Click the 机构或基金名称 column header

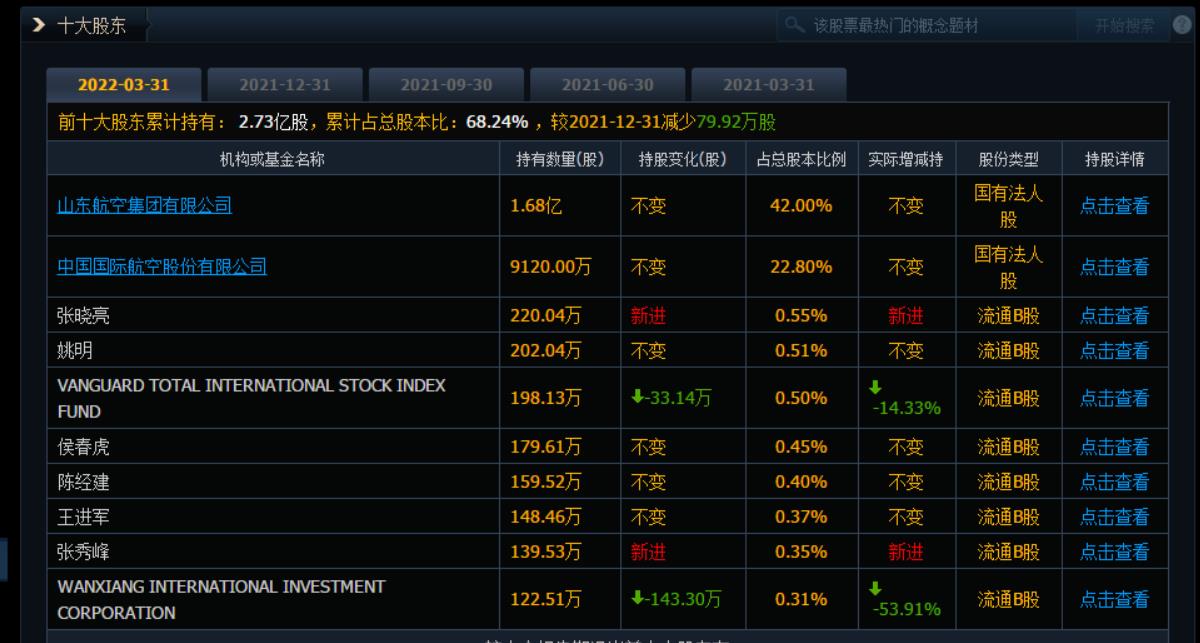(x=273, y=159)
